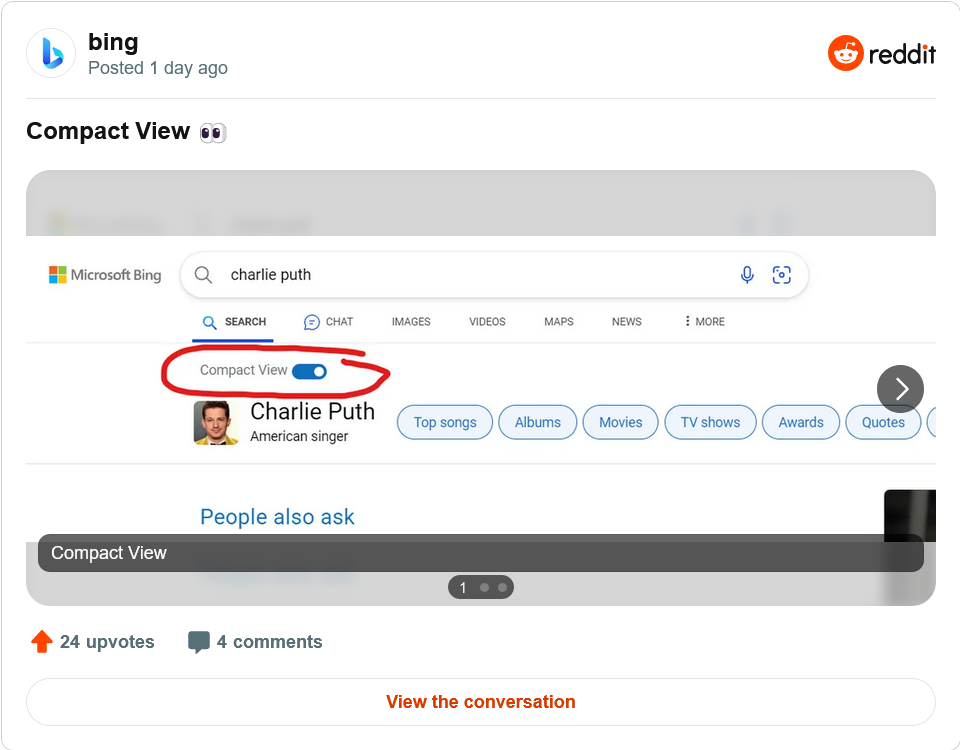Image resolution: width=960 pixels, height=750 pixels.
Task: Open the Reddit logo
Action: point(882,53)
